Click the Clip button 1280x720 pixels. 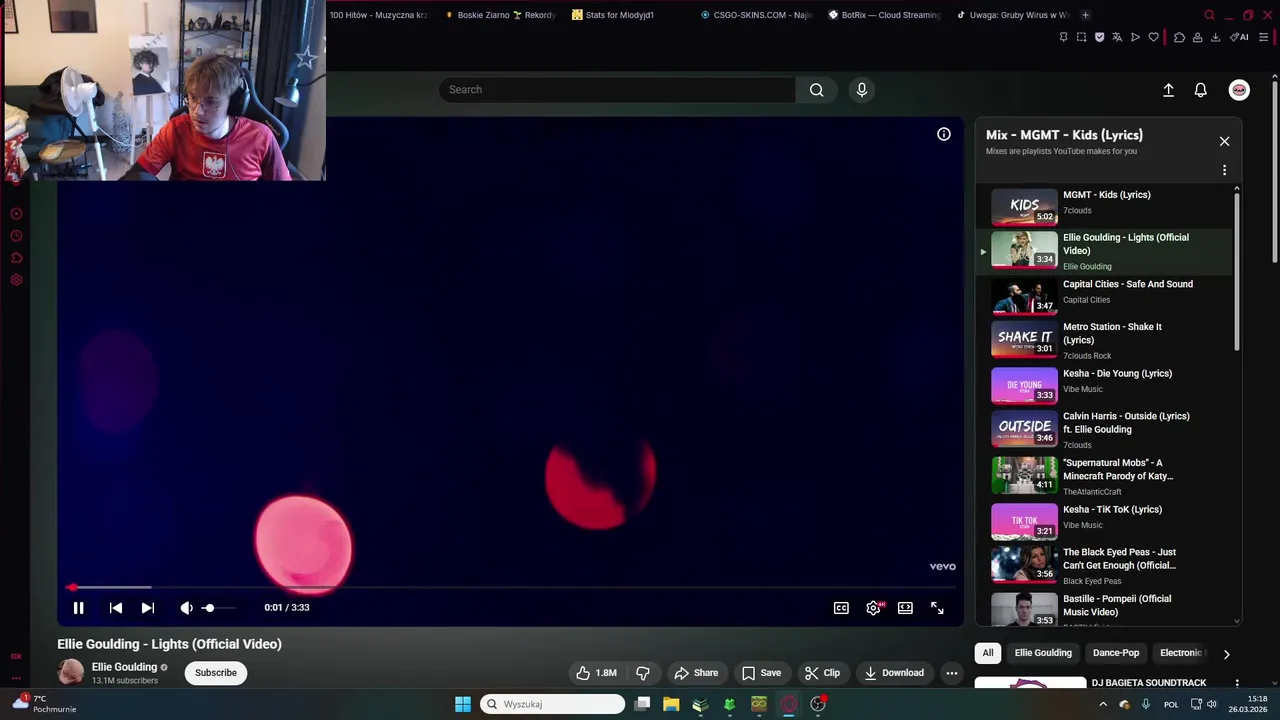coord(823,673)
